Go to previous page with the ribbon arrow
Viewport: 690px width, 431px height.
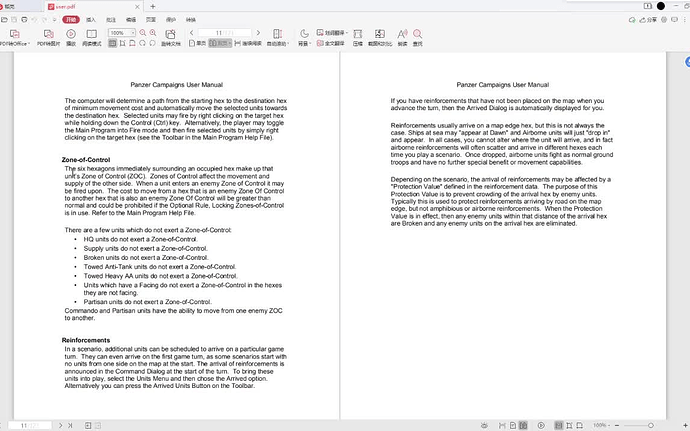(191, 33)
